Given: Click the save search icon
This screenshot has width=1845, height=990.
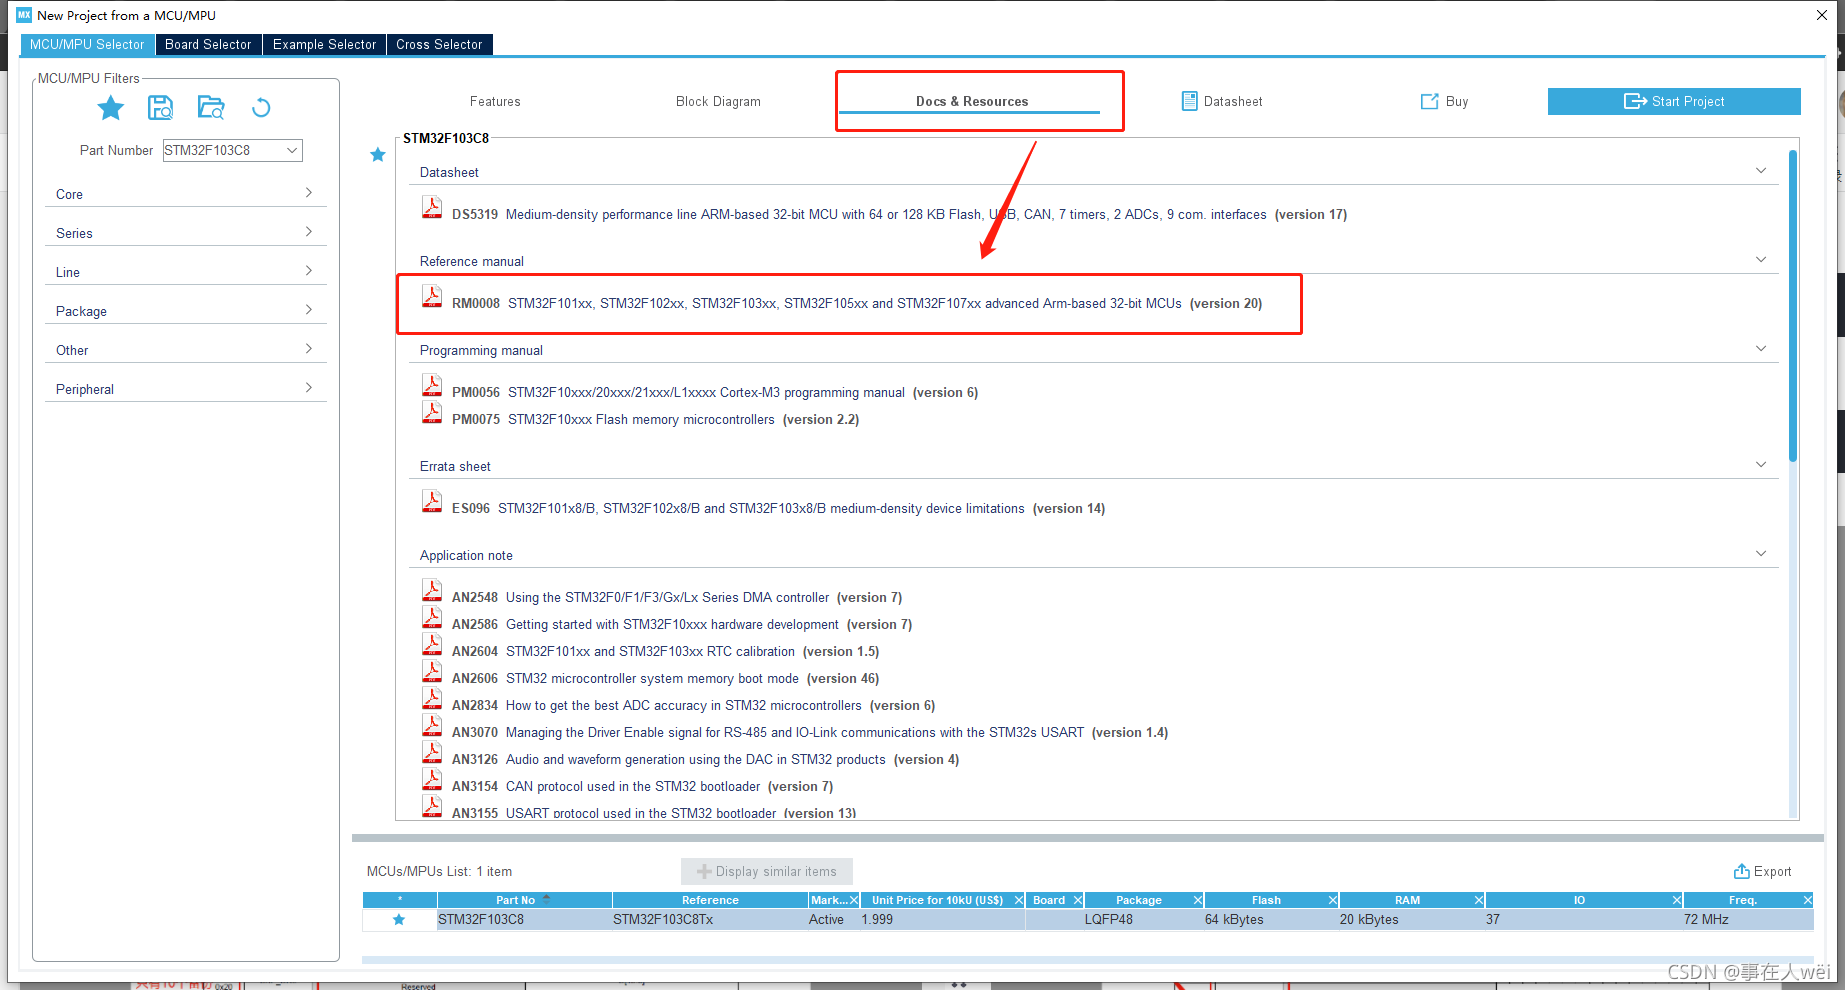Looking at the screenshot, I should pos(160,108).
